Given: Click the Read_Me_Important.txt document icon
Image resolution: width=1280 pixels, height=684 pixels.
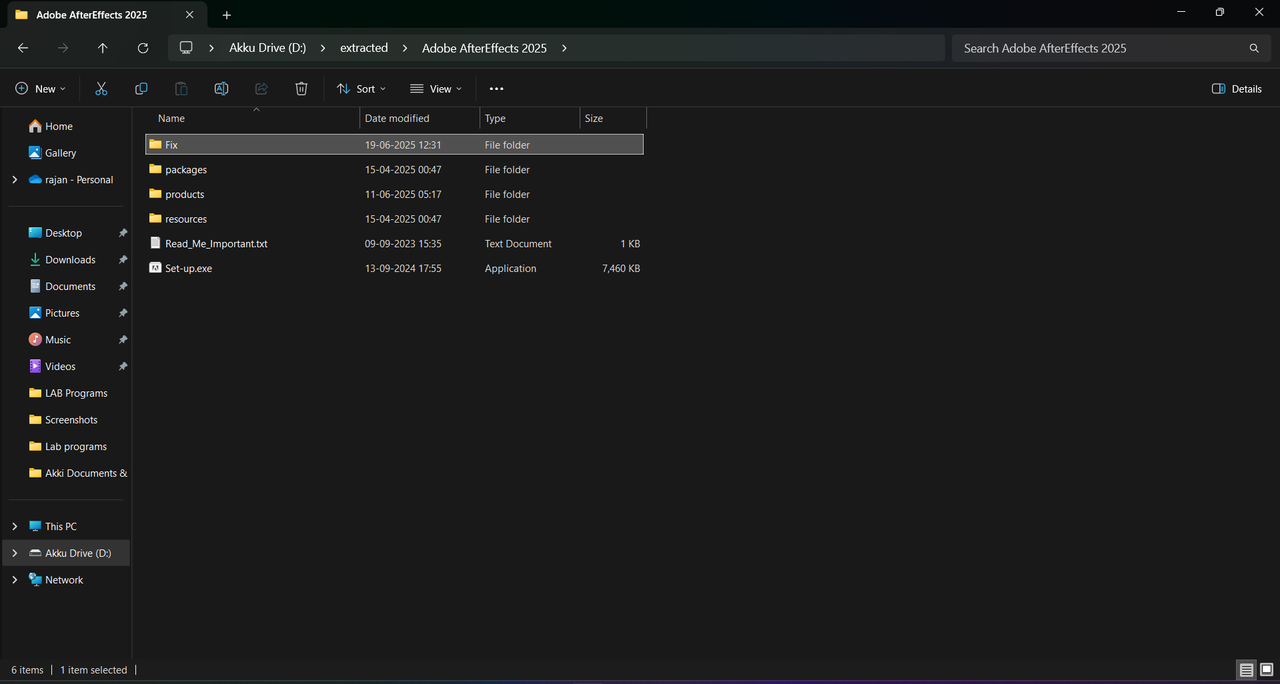Looking at the screenshot, I should [x=155, y=243].
